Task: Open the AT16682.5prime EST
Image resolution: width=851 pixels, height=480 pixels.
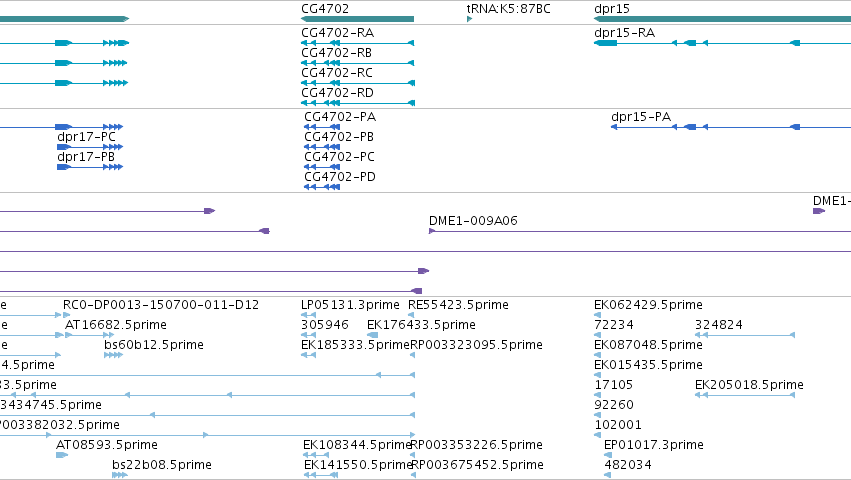Action: pyautogui.click(x=116, y=325)
